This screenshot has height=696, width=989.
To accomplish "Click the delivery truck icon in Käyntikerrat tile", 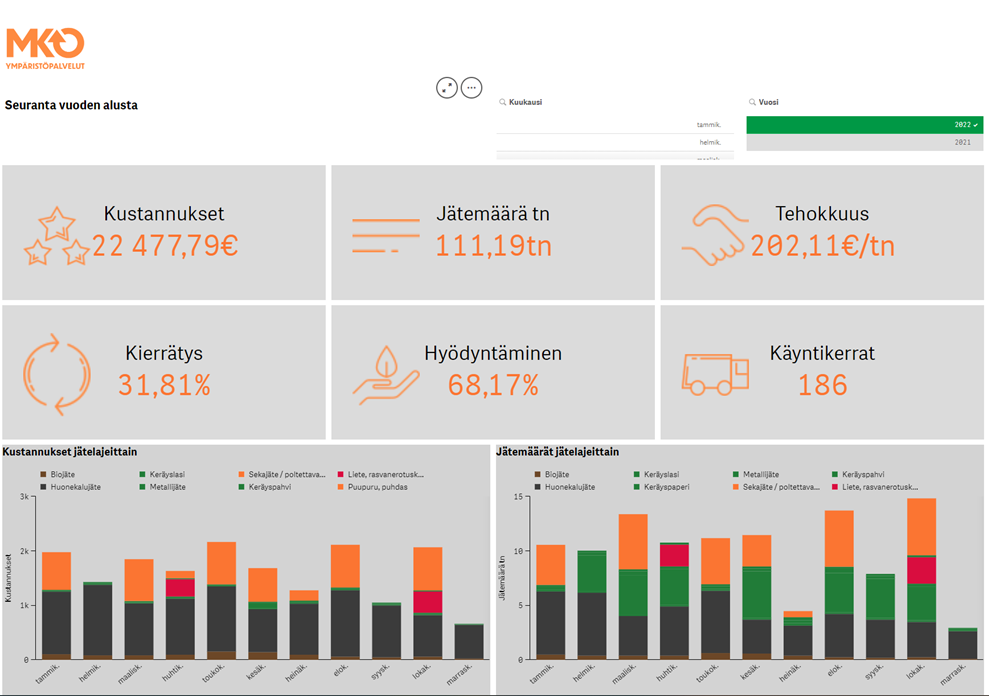I will [715, 374].
